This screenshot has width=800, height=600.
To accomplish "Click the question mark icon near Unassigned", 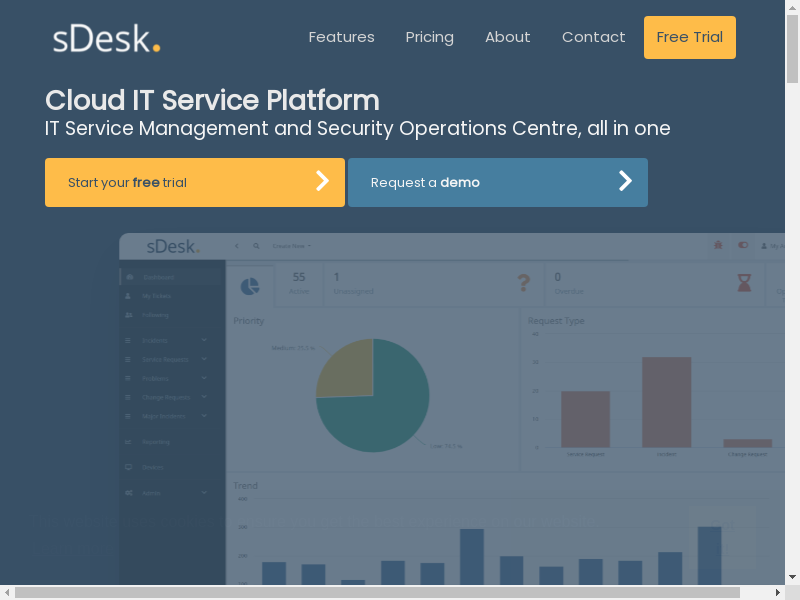I will tap(523, 283).
